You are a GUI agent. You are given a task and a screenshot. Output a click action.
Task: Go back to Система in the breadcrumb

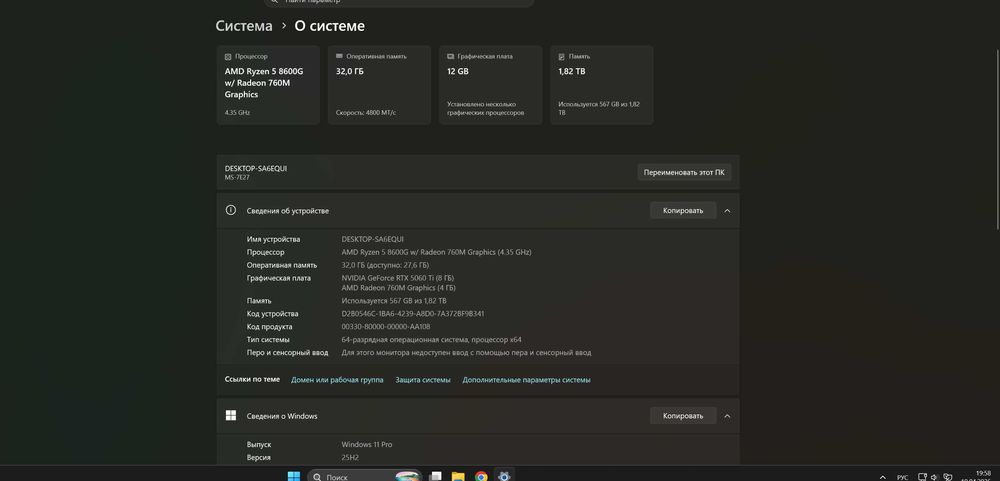point(244,26)
